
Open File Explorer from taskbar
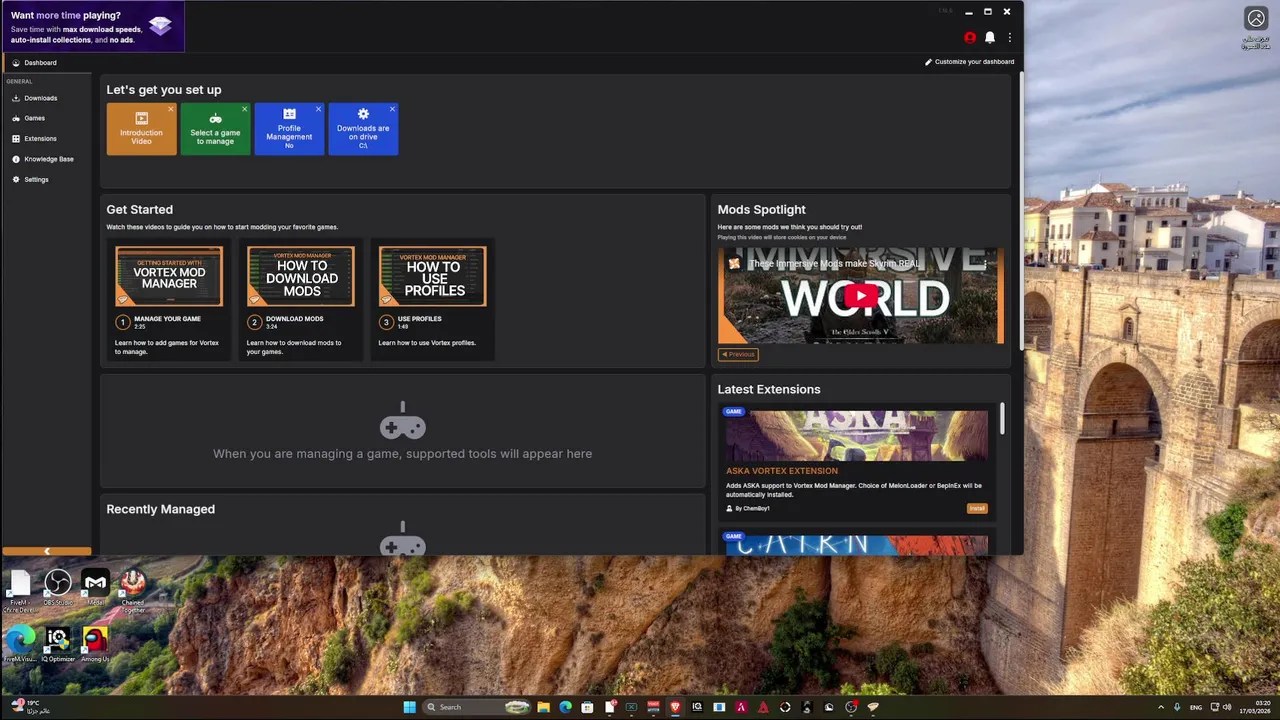click(x=543, y=707)
